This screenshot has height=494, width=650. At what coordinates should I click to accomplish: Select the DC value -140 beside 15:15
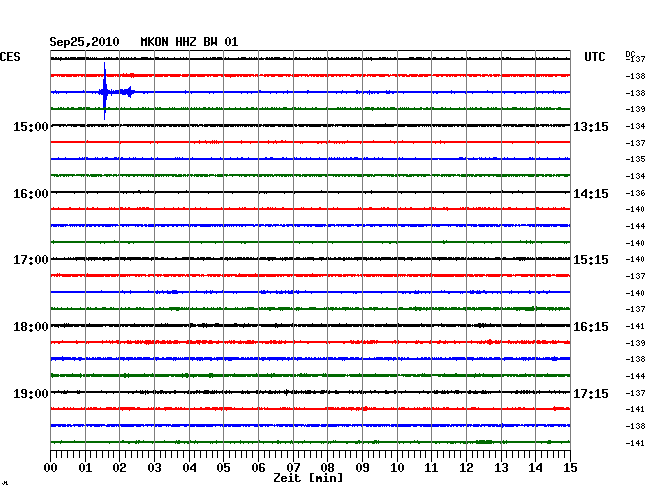635,259
